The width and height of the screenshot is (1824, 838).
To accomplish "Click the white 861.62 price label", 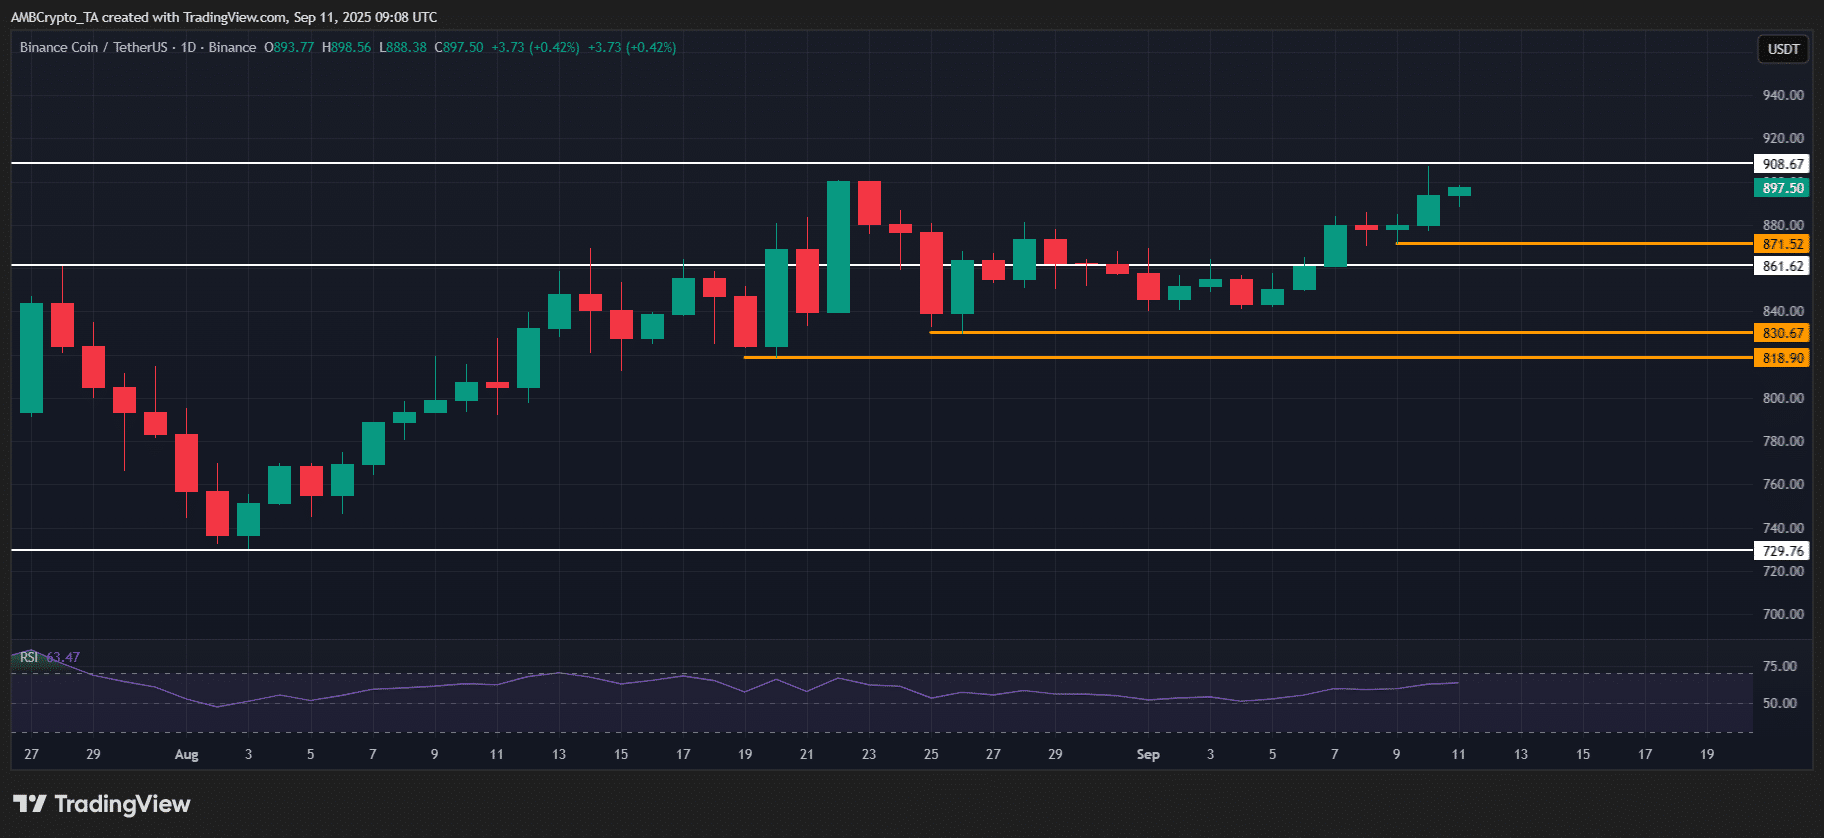I will point(1782,266).
